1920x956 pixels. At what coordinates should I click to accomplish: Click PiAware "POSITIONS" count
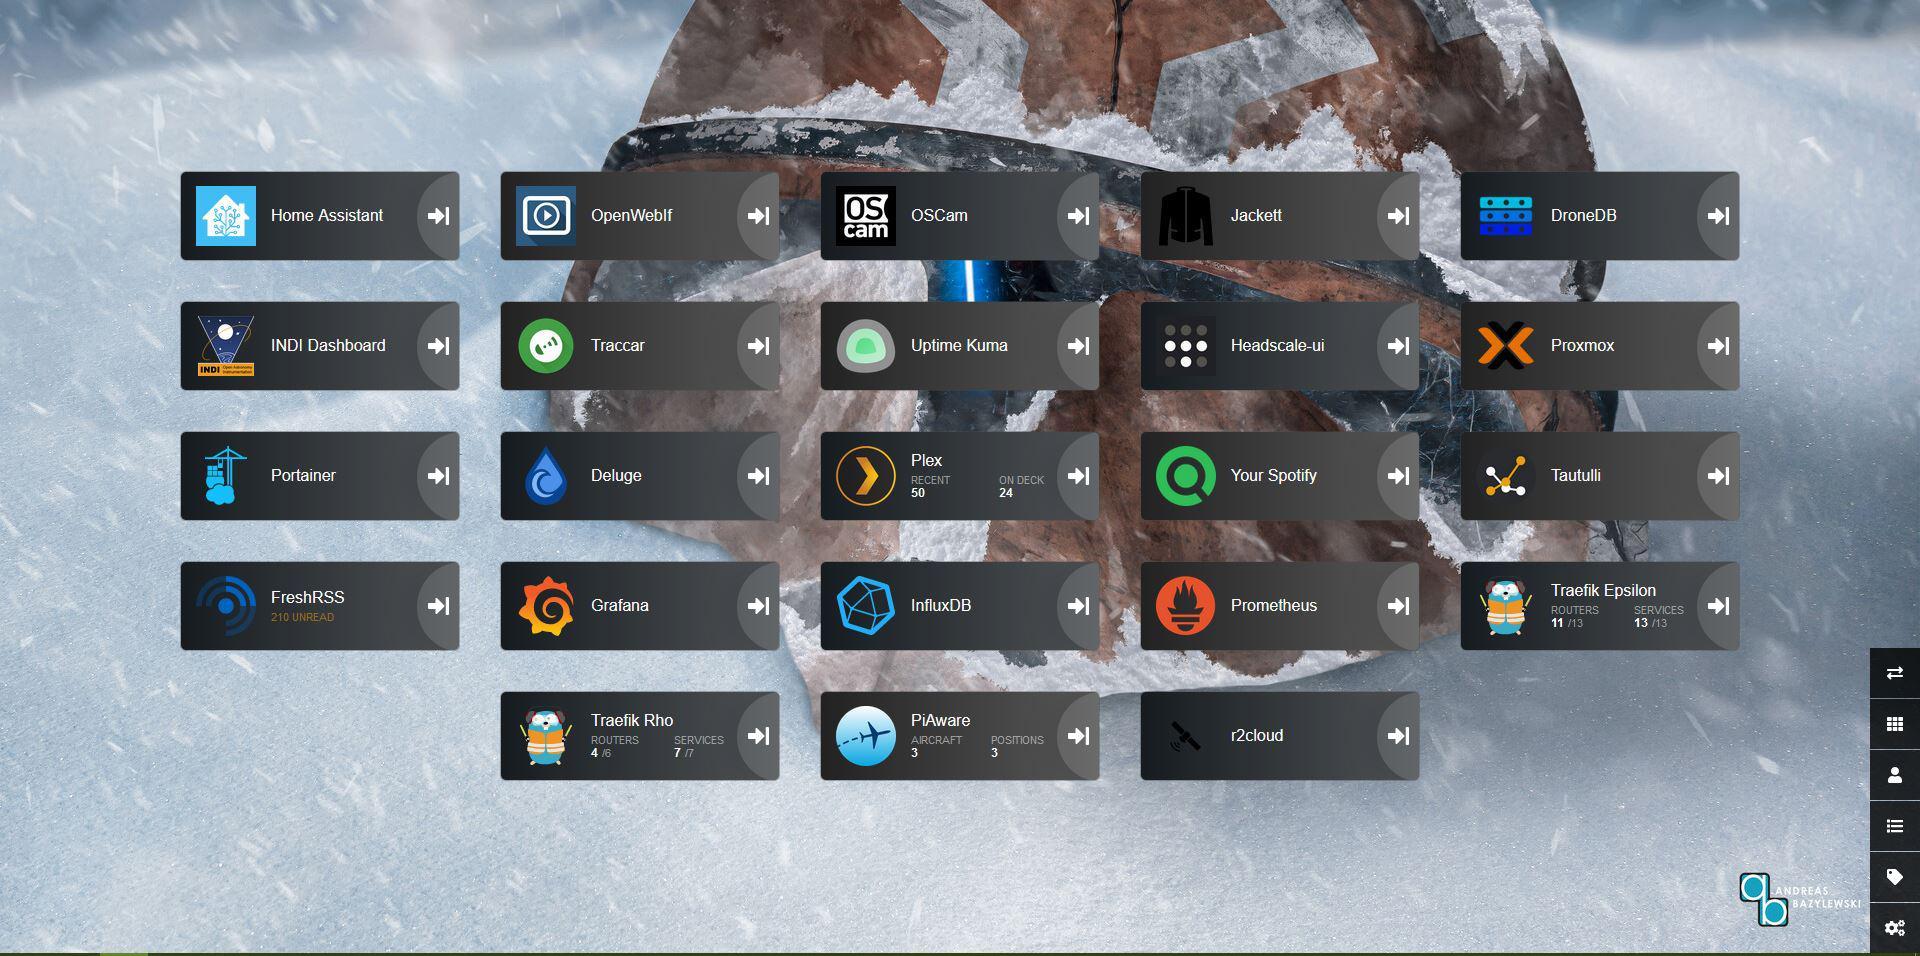[x=1017, y=746]
